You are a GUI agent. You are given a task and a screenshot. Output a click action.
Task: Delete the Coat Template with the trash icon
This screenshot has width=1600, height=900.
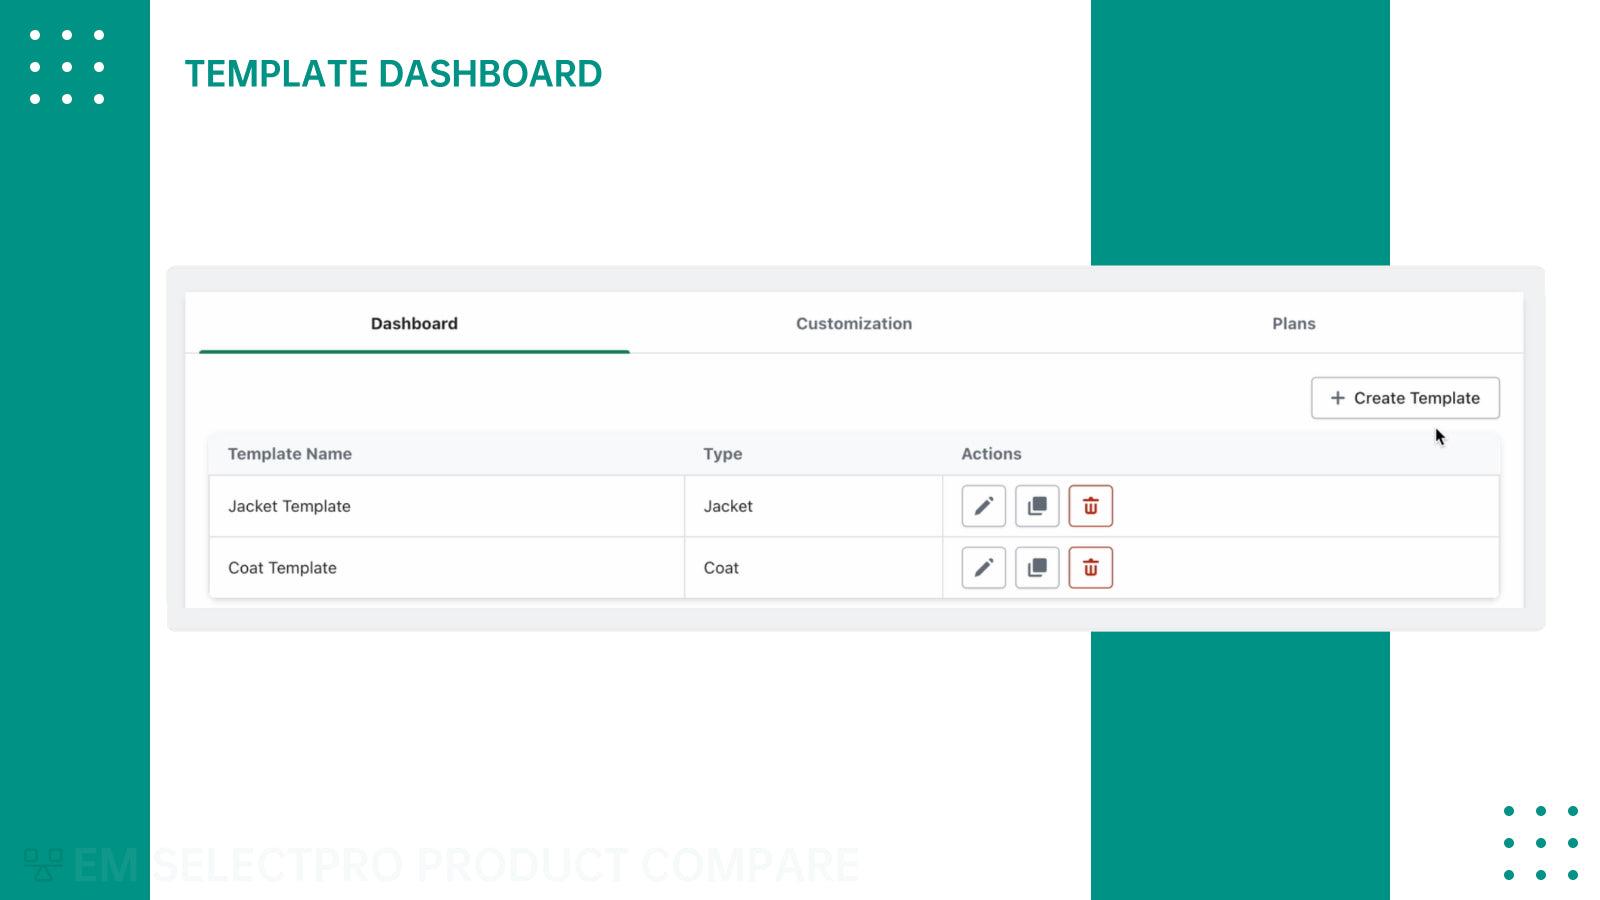(x=1090, y=567)
